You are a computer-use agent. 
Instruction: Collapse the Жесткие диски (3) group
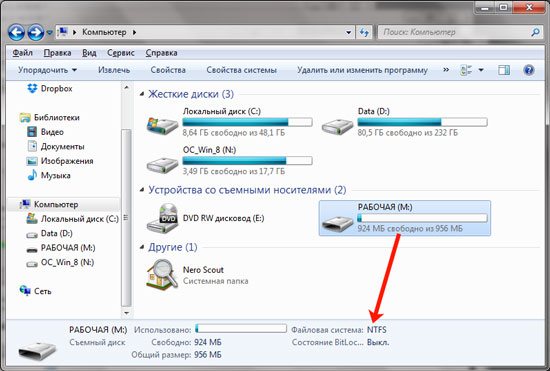[x=142, y=94]
